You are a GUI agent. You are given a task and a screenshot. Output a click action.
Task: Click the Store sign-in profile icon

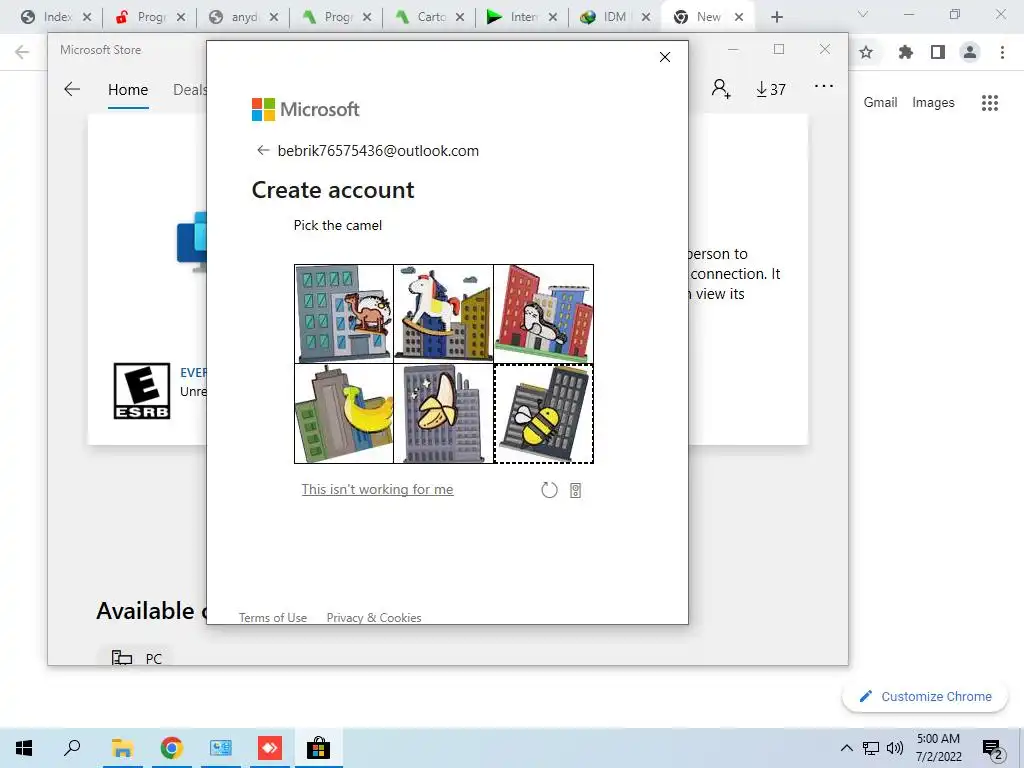click(x=721, y=89)
